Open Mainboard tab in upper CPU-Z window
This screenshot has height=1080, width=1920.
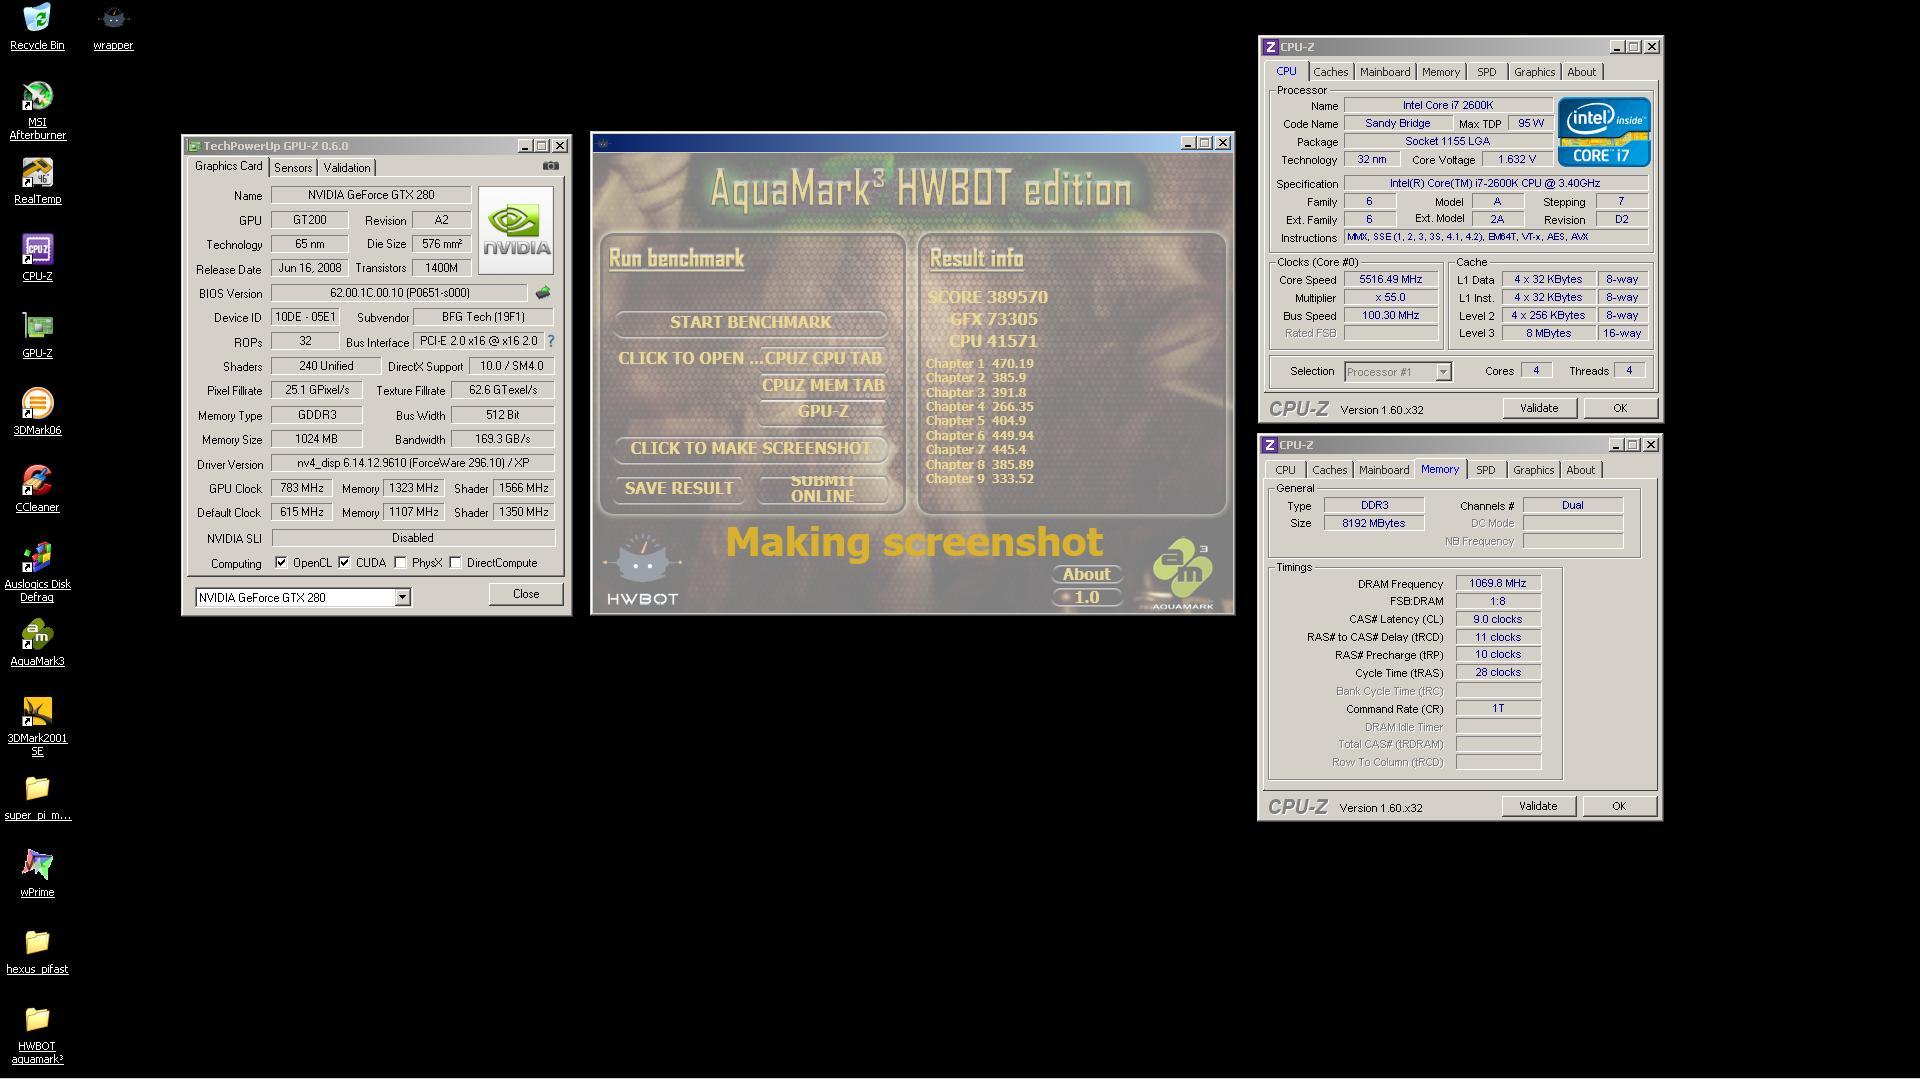point(1385,72)
